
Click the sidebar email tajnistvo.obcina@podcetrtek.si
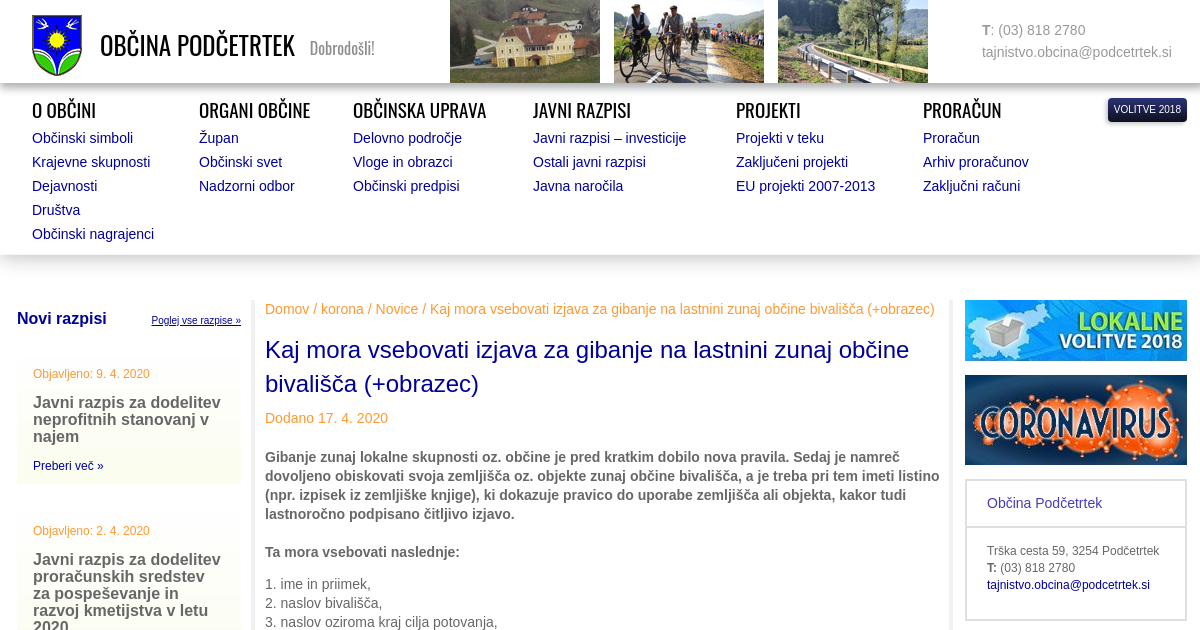(x=1068, y=585)
